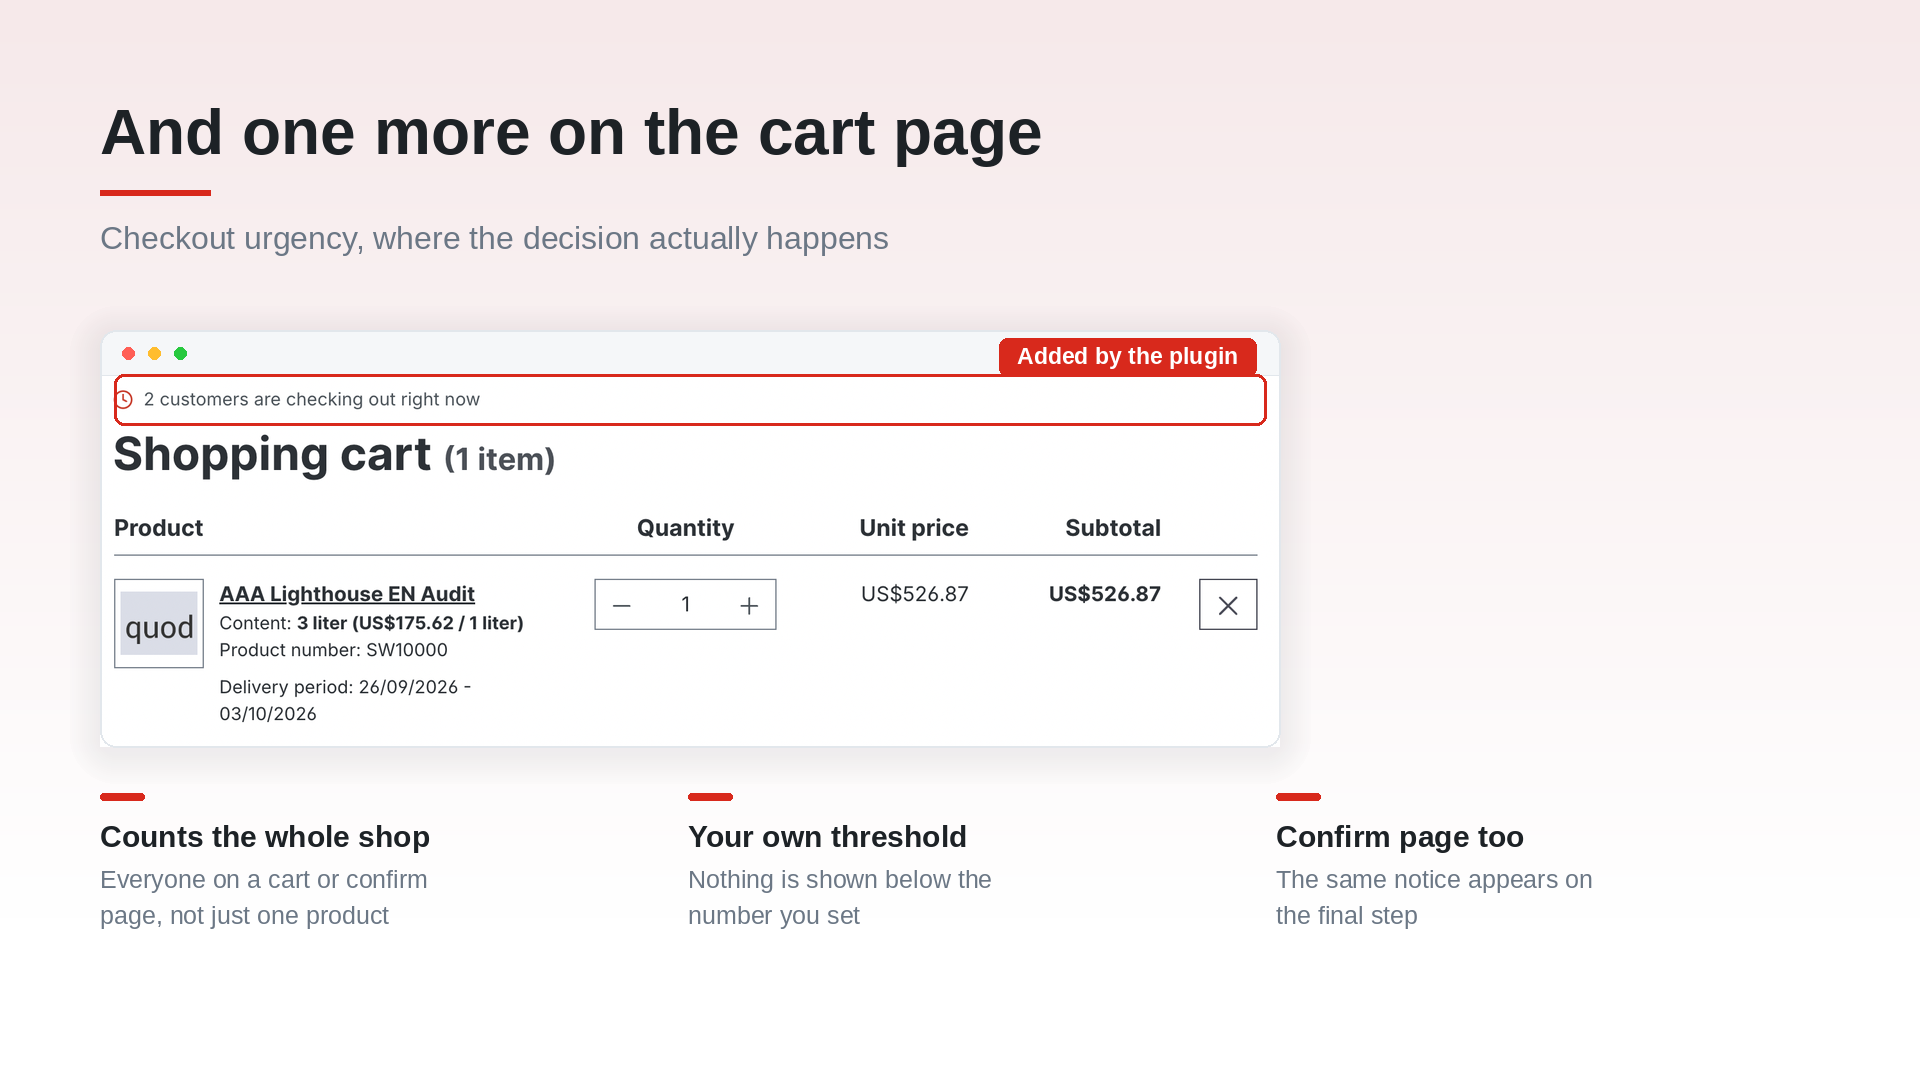Click the clock icon in checkout notice

[x=125, y=400]
